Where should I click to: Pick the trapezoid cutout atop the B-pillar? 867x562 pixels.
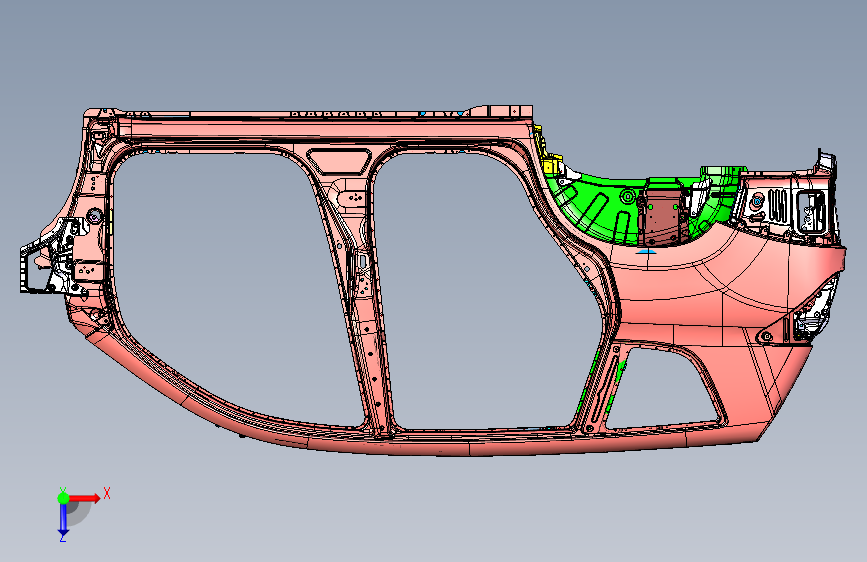pos(338,160)
